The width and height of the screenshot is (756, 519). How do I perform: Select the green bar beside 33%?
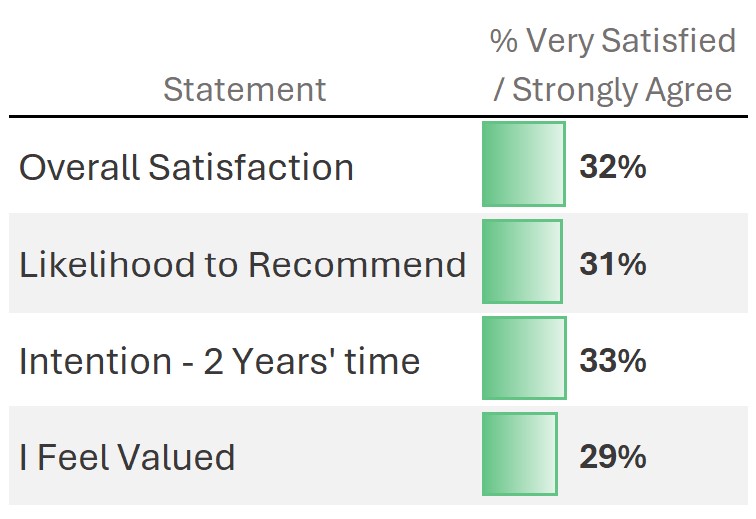pyautogui.click(x=523, y=358)
